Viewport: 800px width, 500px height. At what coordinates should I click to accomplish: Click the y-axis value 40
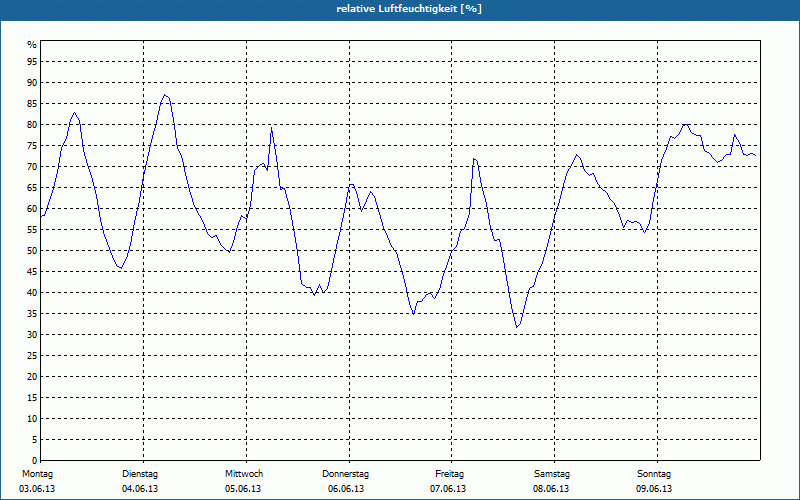coord(32,293)
